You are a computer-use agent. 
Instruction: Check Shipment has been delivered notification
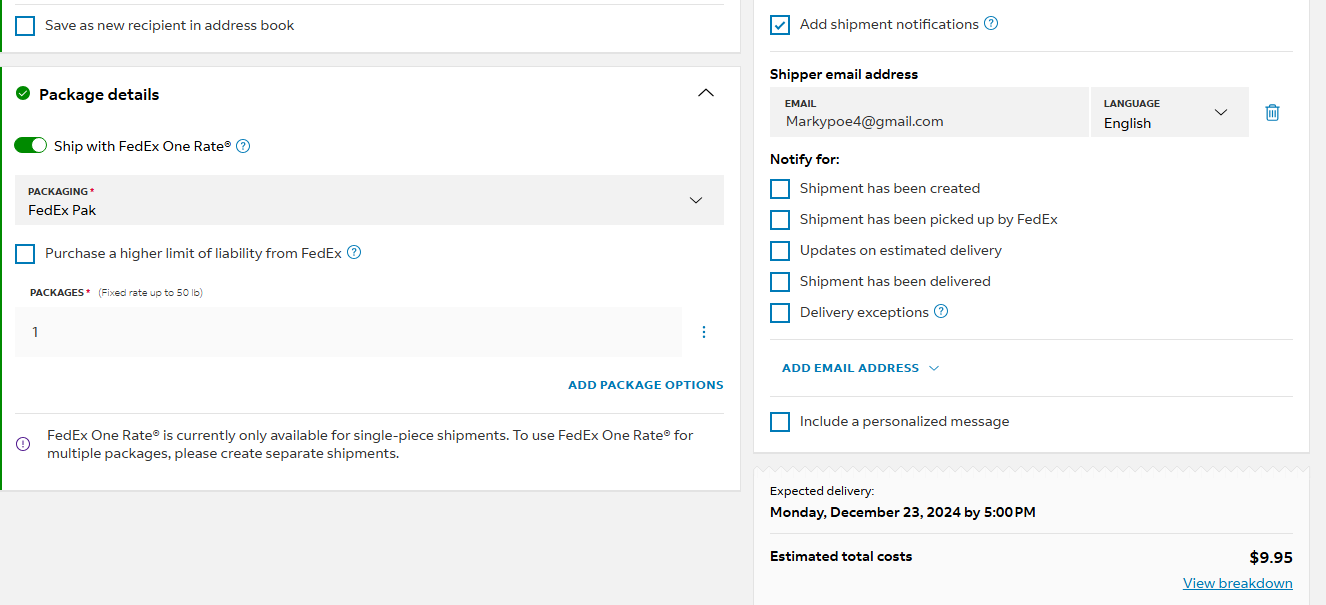780,282
